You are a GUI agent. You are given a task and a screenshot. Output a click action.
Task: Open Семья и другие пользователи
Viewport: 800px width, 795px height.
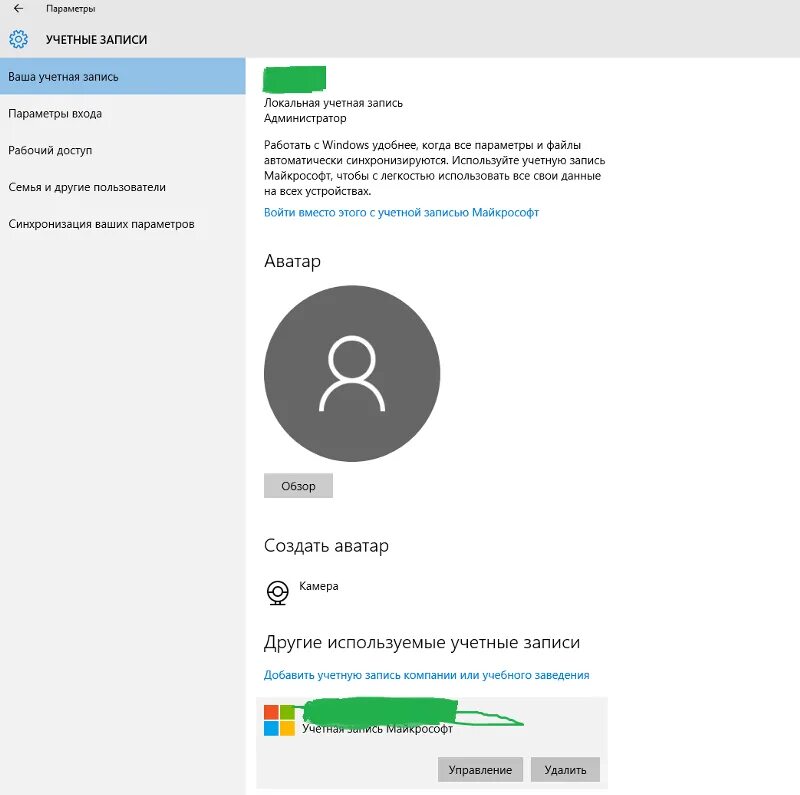click(122, 187)
